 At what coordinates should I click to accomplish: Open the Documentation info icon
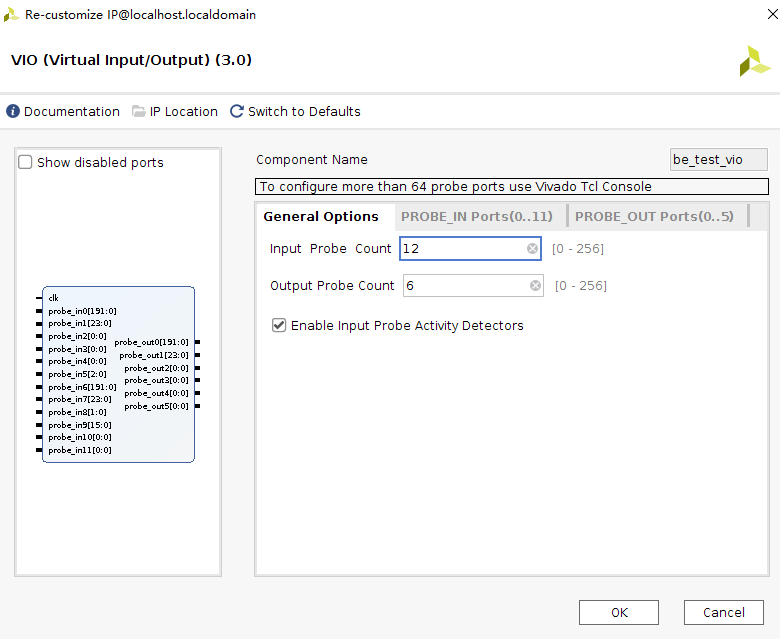[13, 112]
